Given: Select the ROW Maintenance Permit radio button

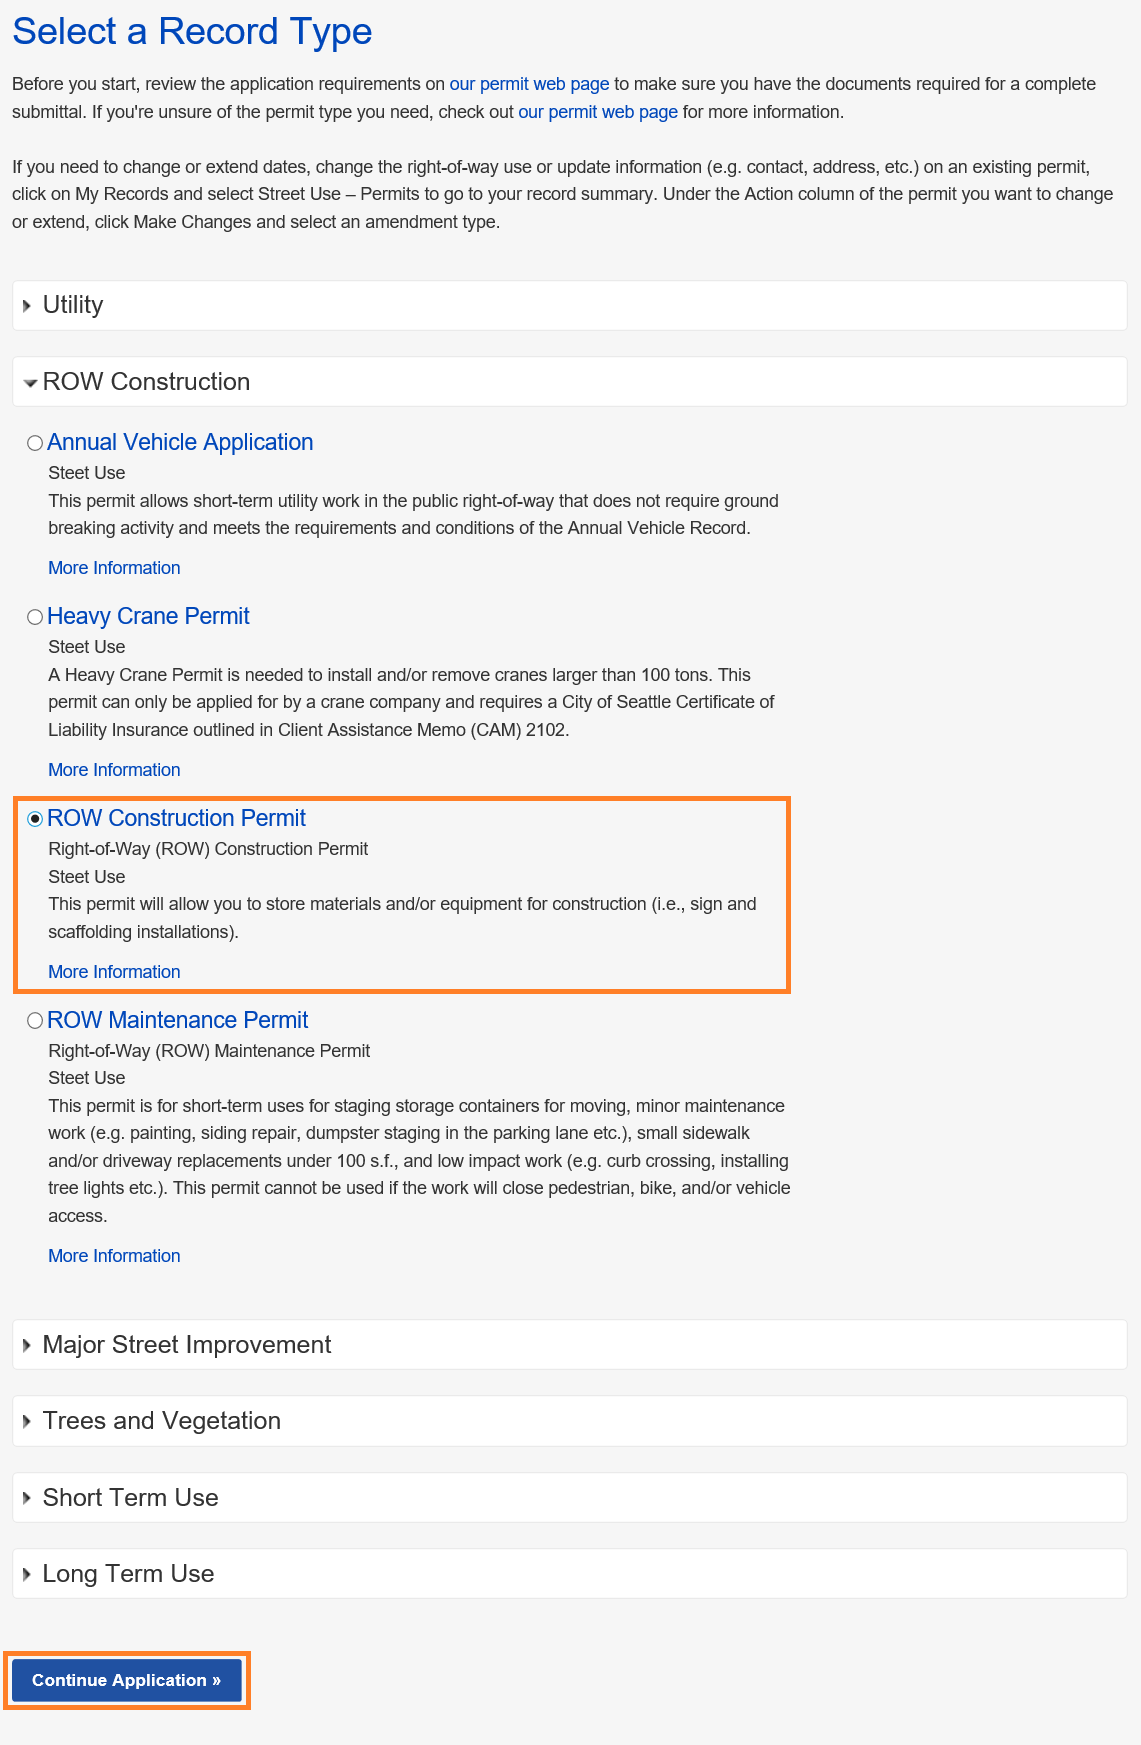Looking at the screenshot, I should pyautogui.click(x=35, y=1021).
